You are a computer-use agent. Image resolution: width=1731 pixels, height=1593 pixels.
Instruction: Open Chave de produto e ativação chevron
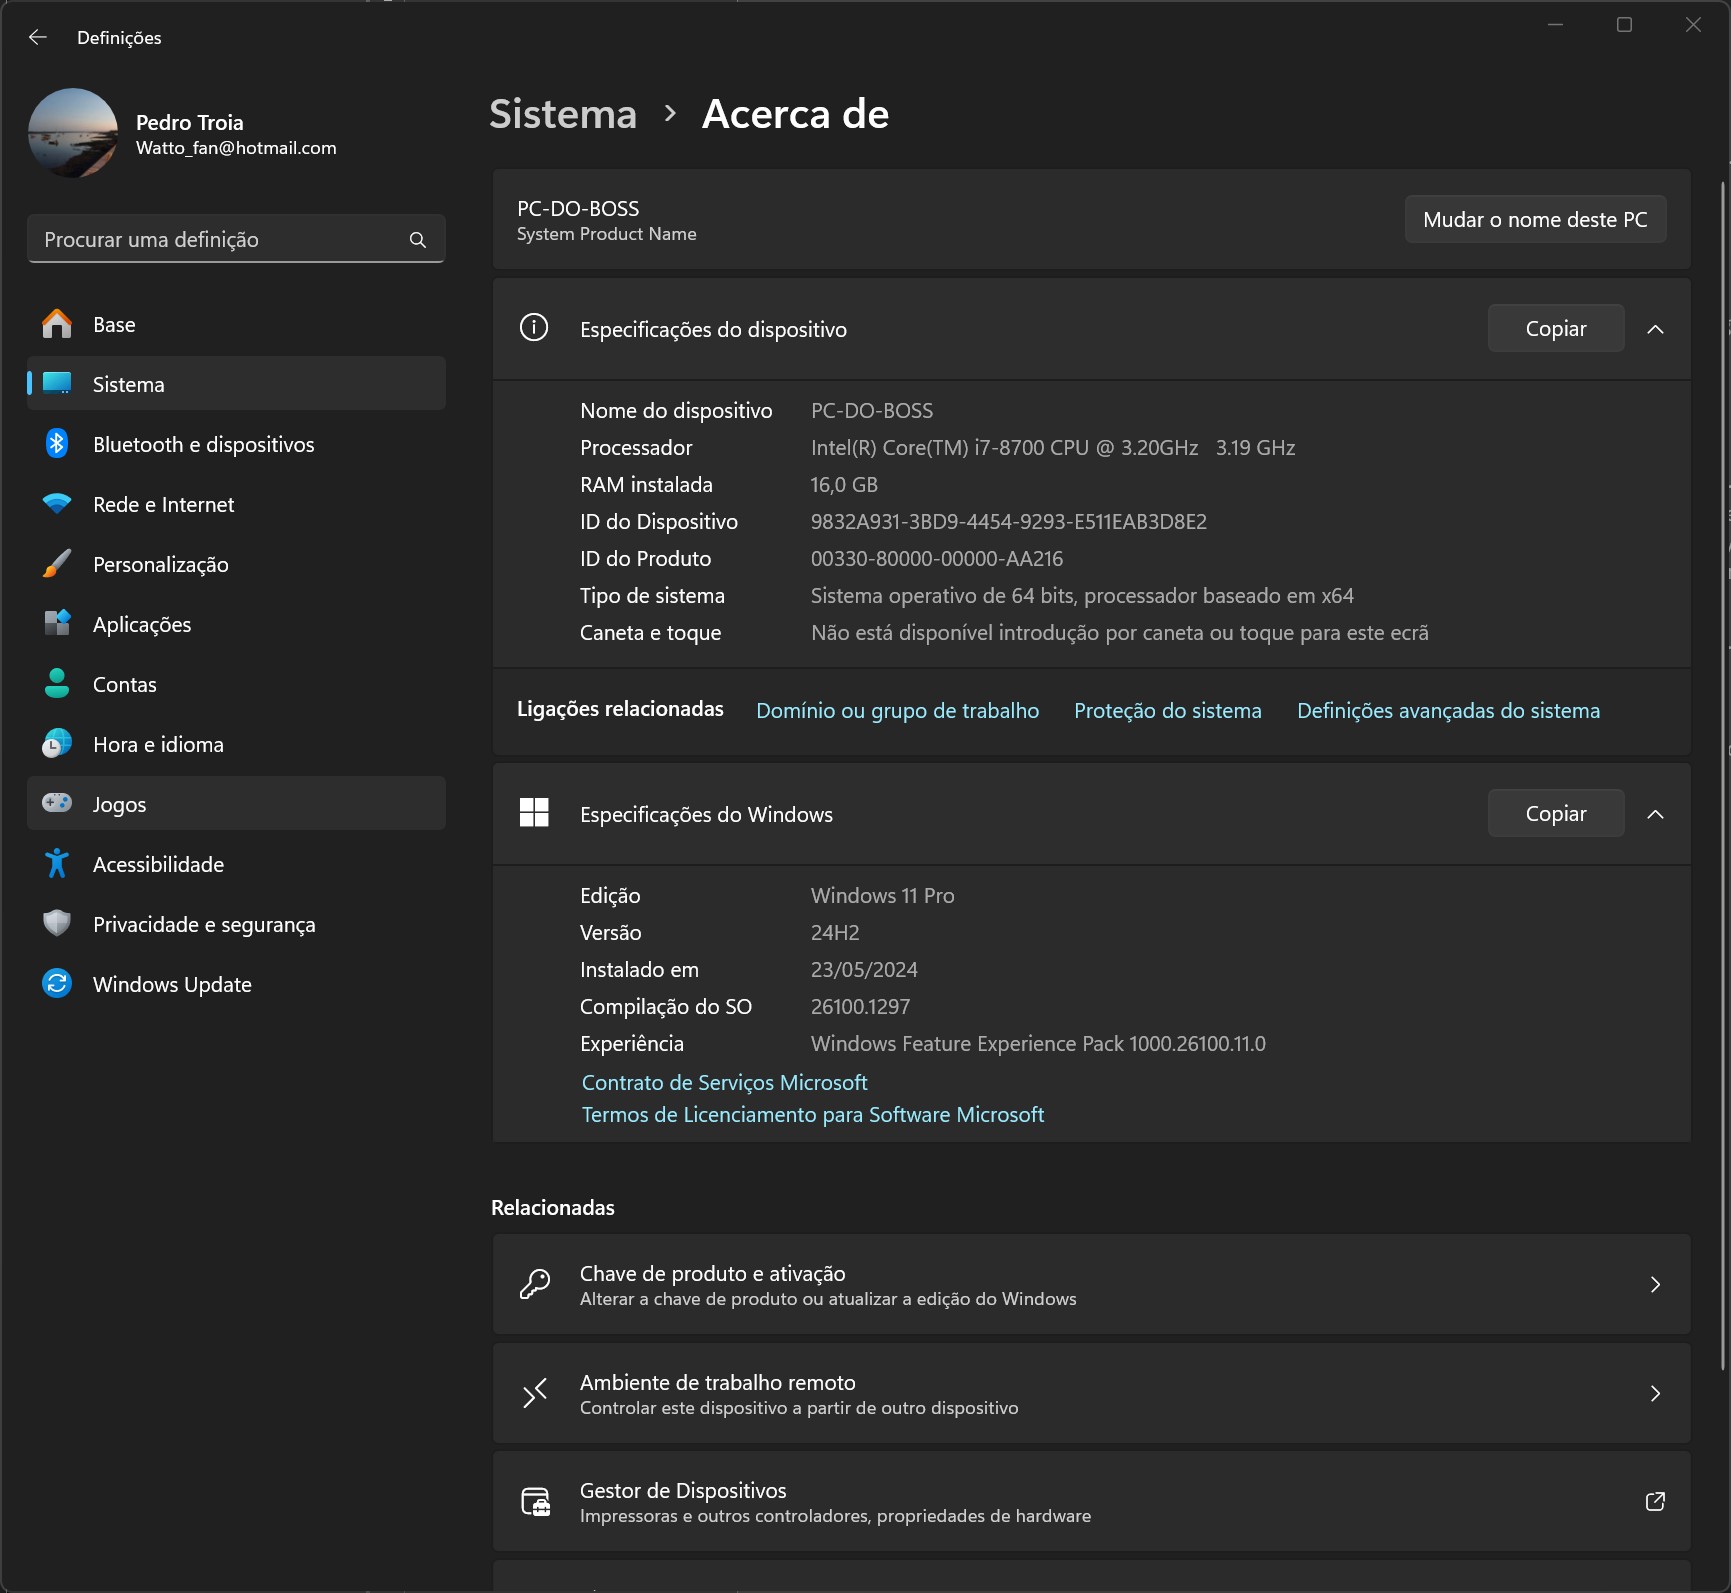pyautogui.click(x=1655, y=1284)
